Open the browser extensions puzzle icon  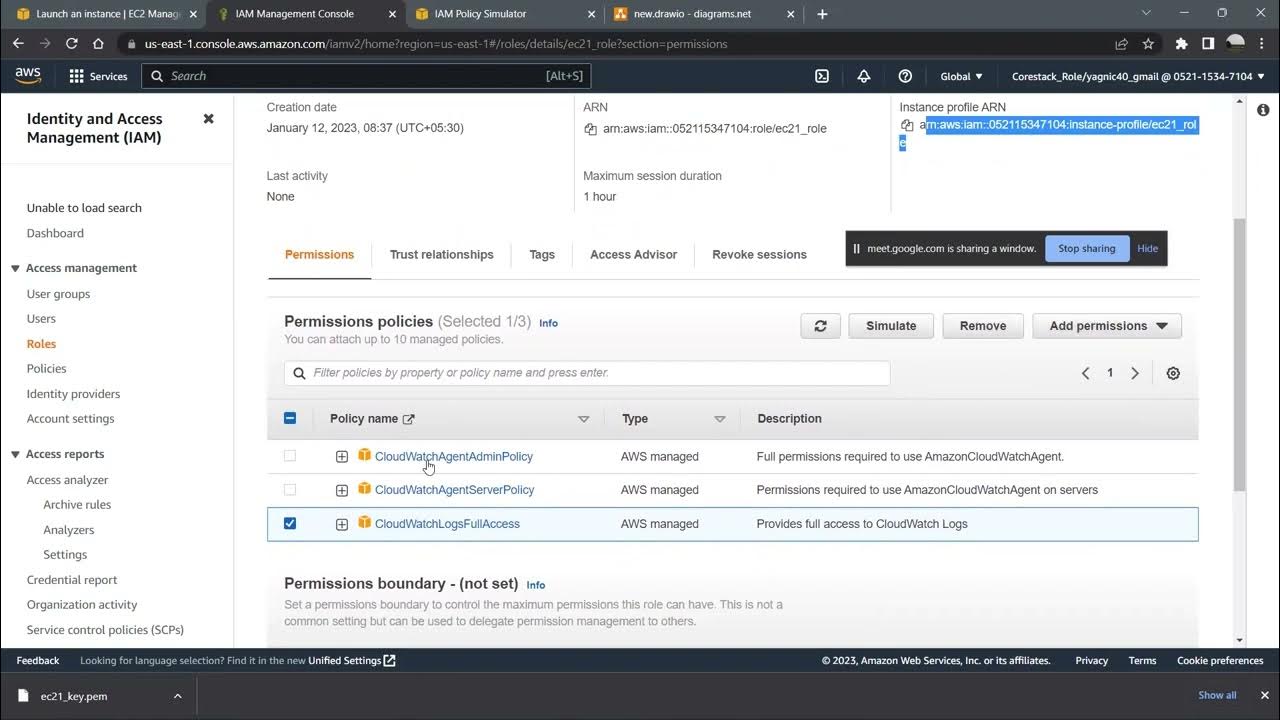[x=1181, y=44]
